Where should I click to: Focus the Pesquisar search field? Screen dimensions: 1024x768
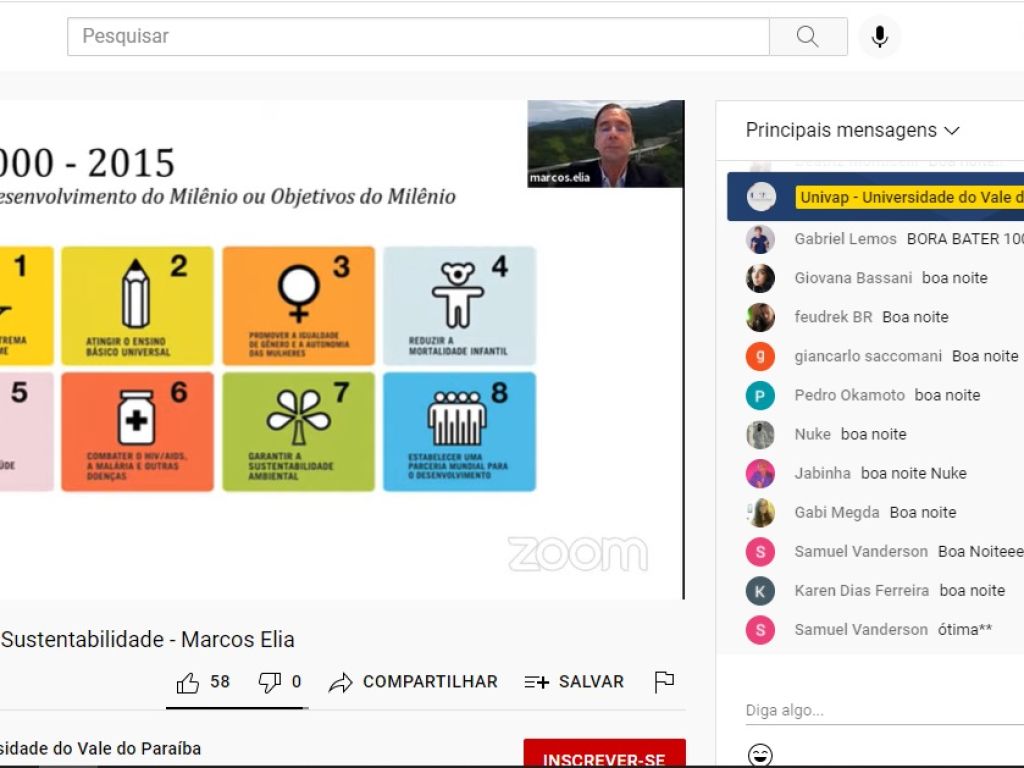pyautogui.click(x=418, y=37)
